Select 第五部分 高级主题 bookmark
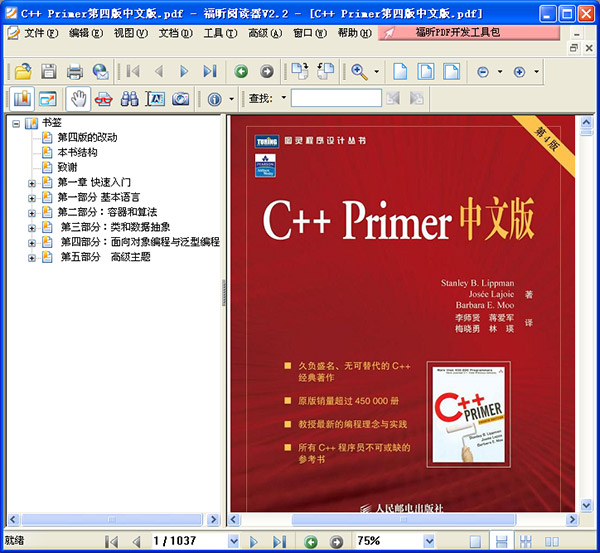Viewport: 600px width, 553px height. pyautogui.click(x=105, y=257)
